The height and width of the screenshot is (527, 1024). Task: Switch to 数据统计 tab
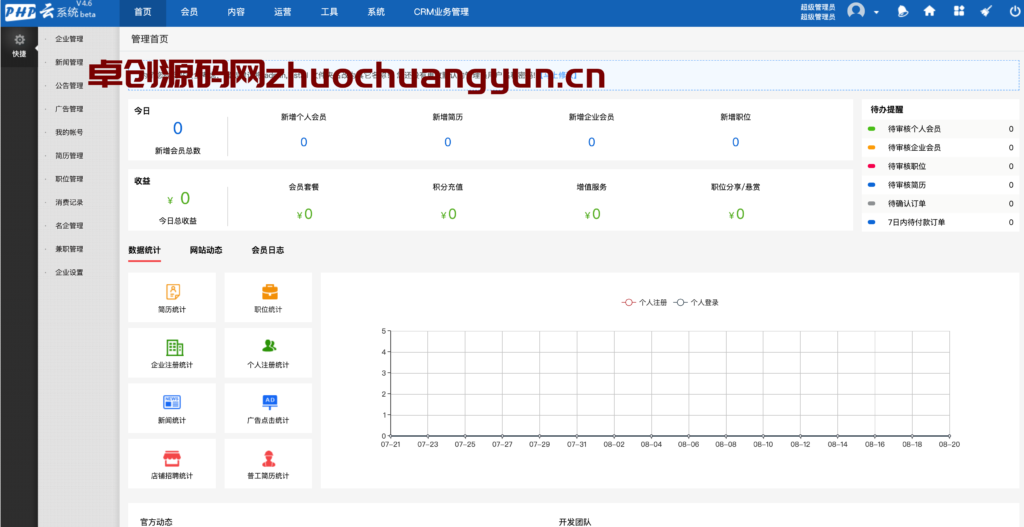click(x=144, y=250)
